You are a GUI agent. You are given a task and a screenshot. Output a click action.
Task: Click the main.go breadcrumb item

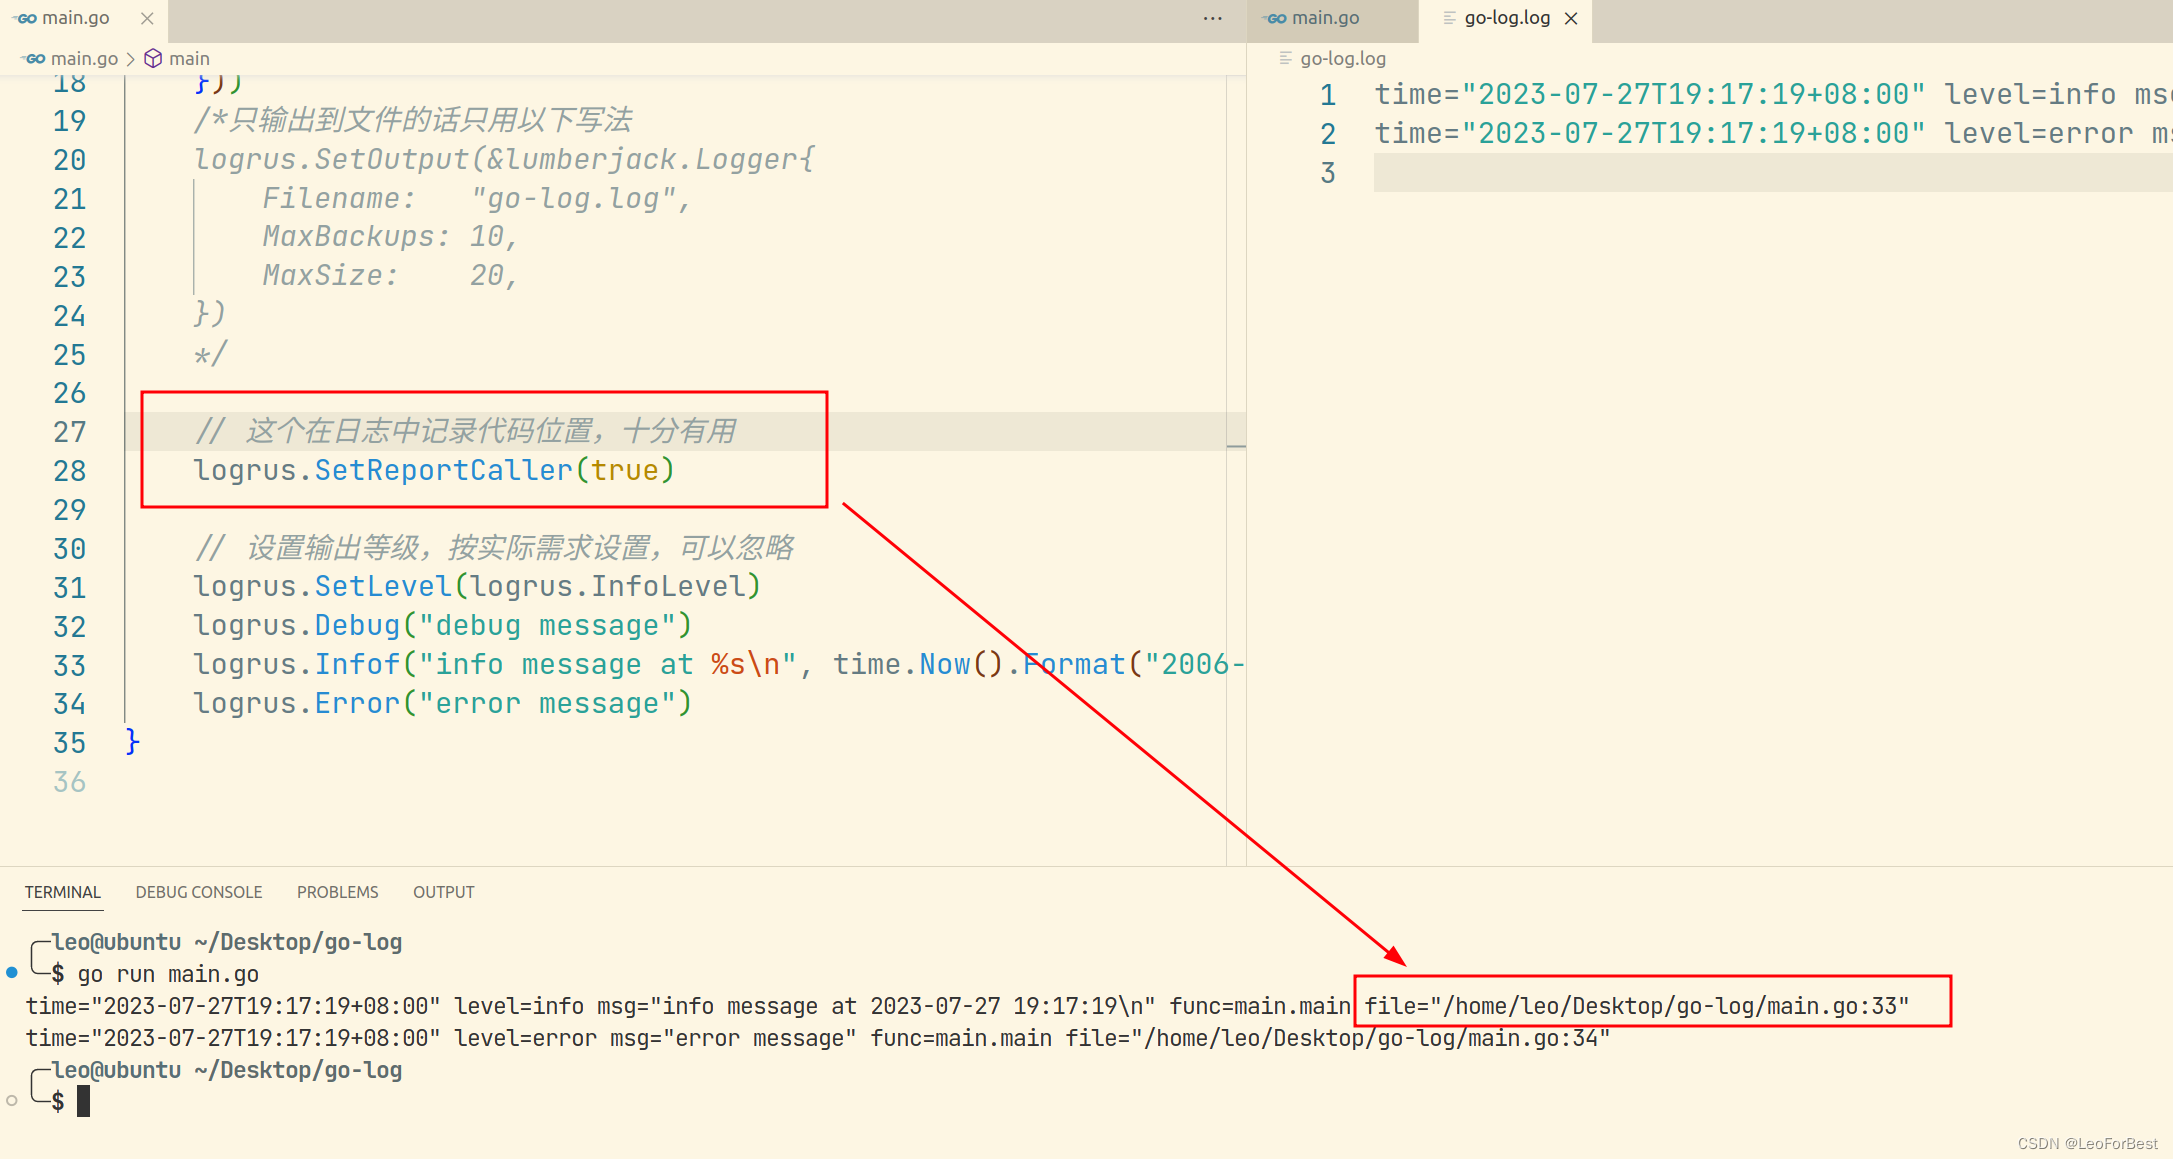84,59
